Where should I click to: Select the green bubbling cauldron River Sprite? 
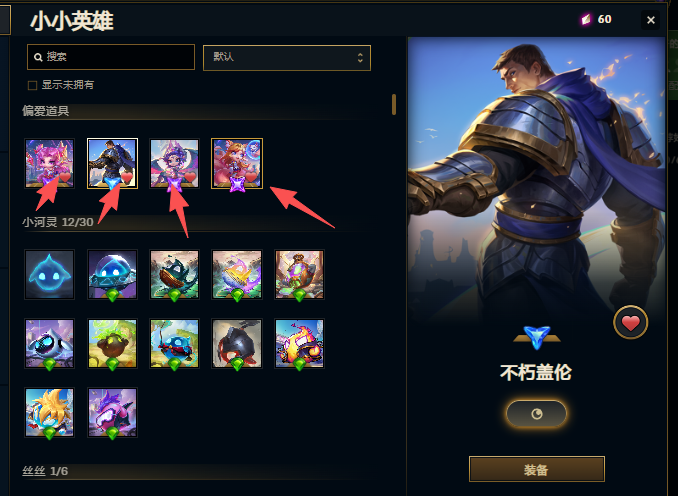click(x=112, y=344)
